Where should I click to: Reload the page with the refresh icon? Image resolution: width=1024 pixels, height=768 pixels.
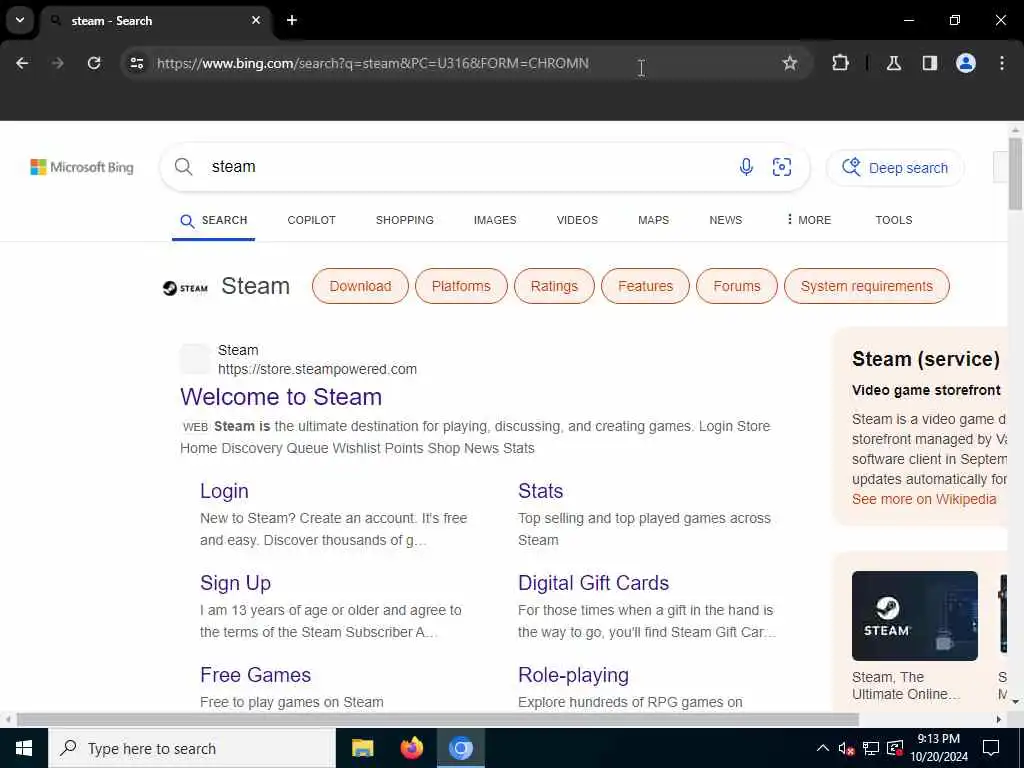tap(94, 63)
